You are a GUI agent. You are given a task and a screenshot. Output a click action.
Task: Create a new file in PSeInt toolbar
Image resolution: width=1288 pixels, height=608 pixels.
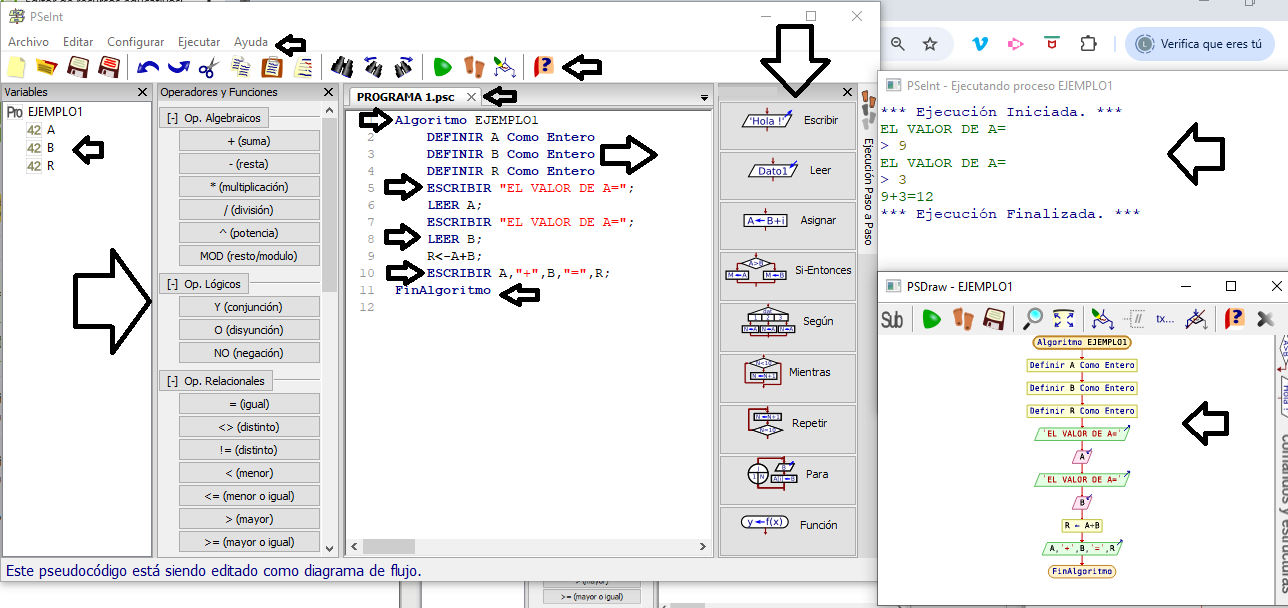click(x=17, y=68)
